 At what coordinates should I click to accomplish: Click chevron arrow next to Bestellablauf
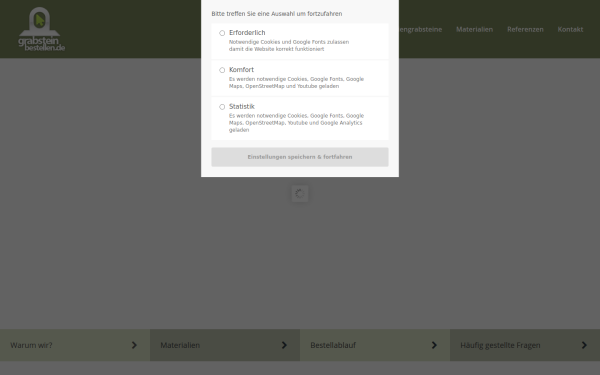click(x=434, y=345)
